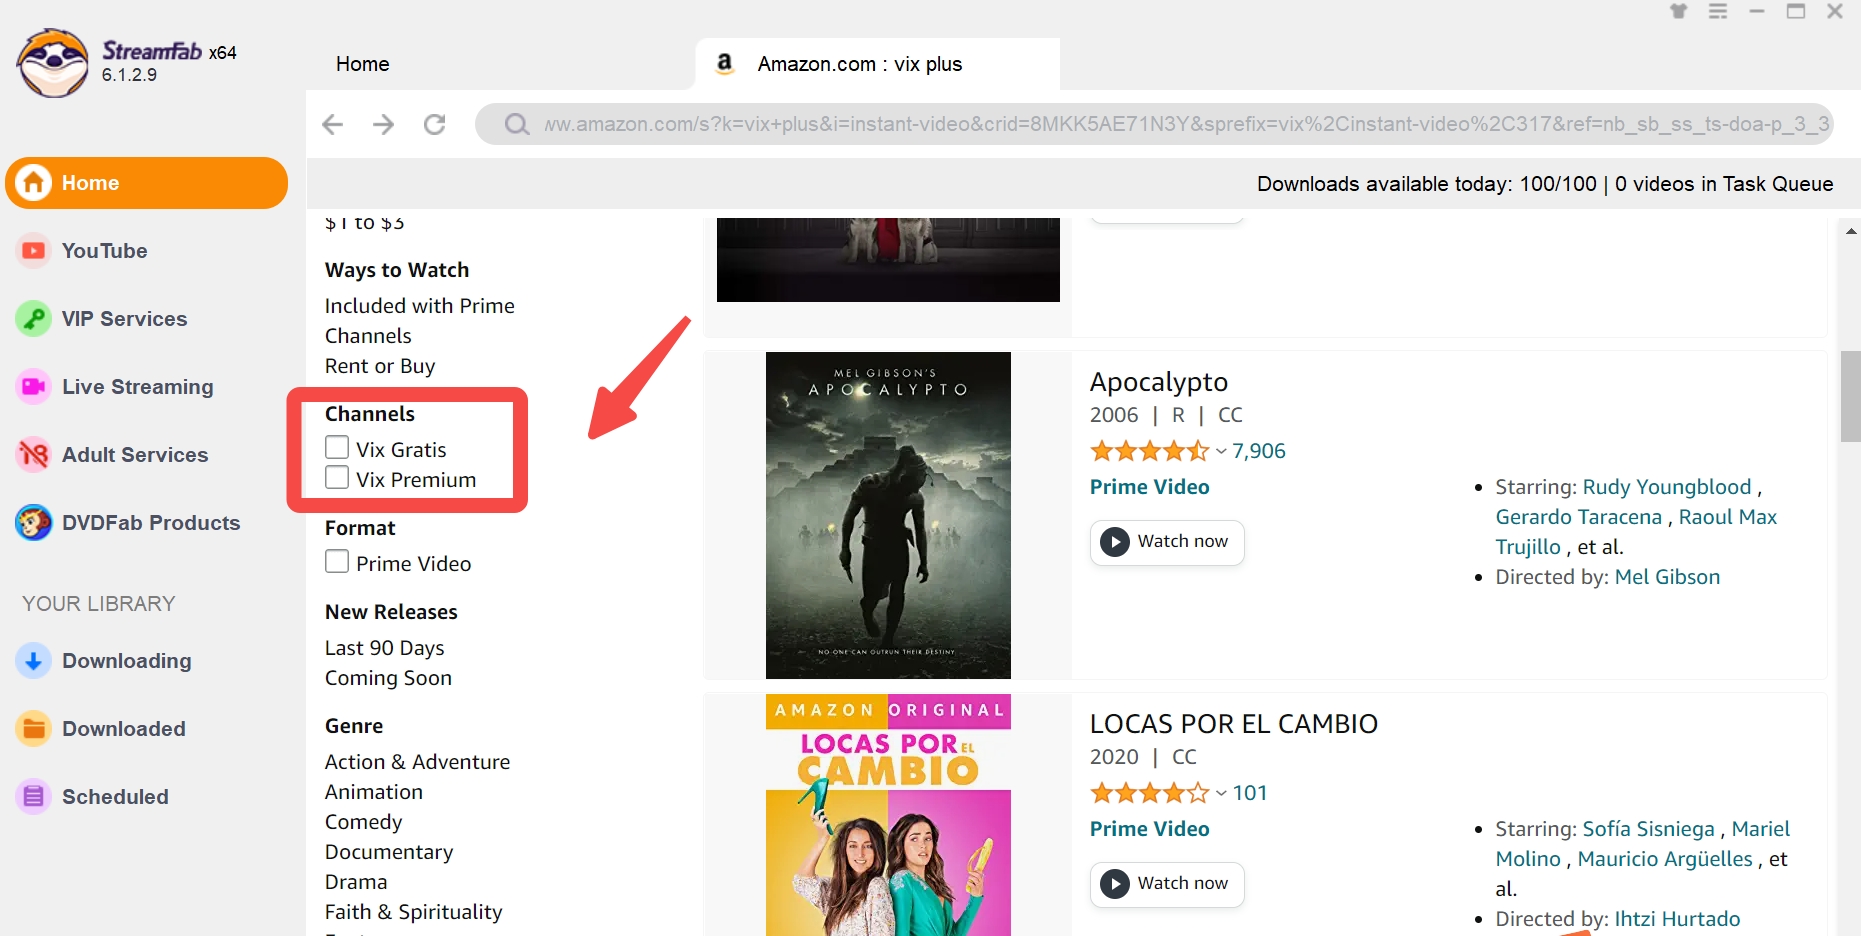The width and height of the screenshot is (1861, 936).
Task: Click the Channels filter under Ways to Watch
Action: [368, 336]
